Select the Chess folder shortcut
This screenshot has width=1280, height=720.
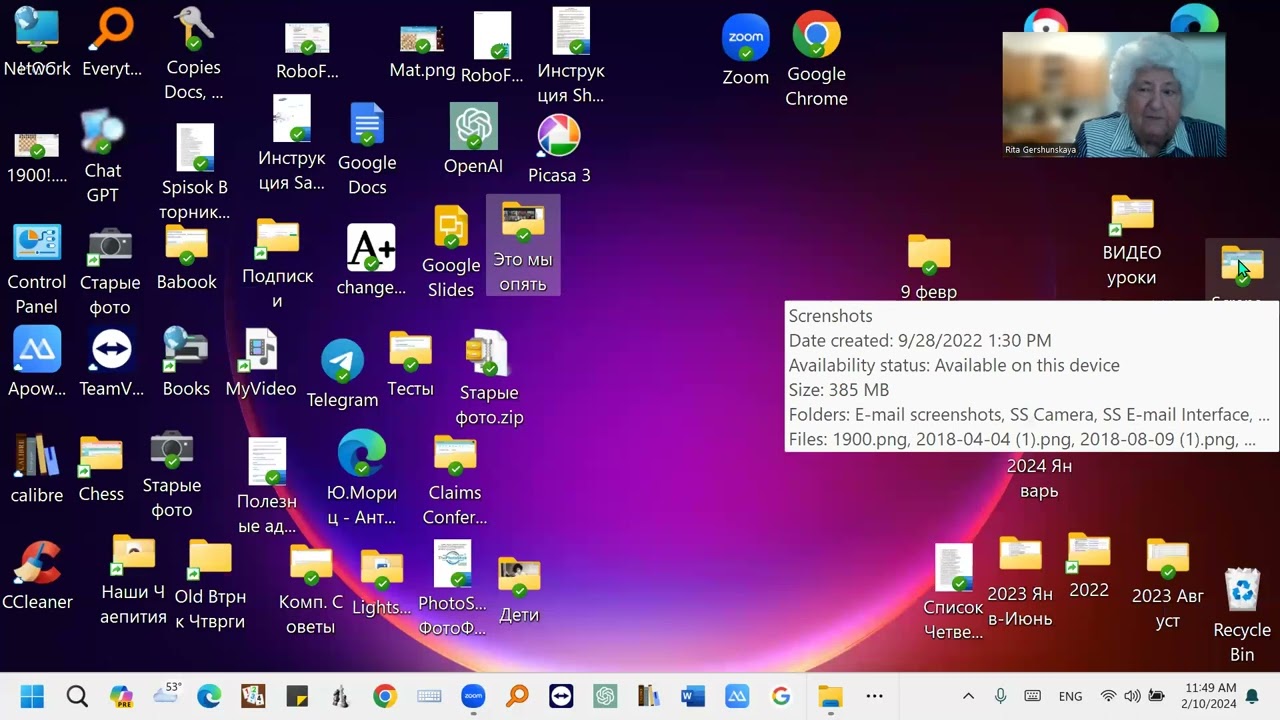coord(101,468)
